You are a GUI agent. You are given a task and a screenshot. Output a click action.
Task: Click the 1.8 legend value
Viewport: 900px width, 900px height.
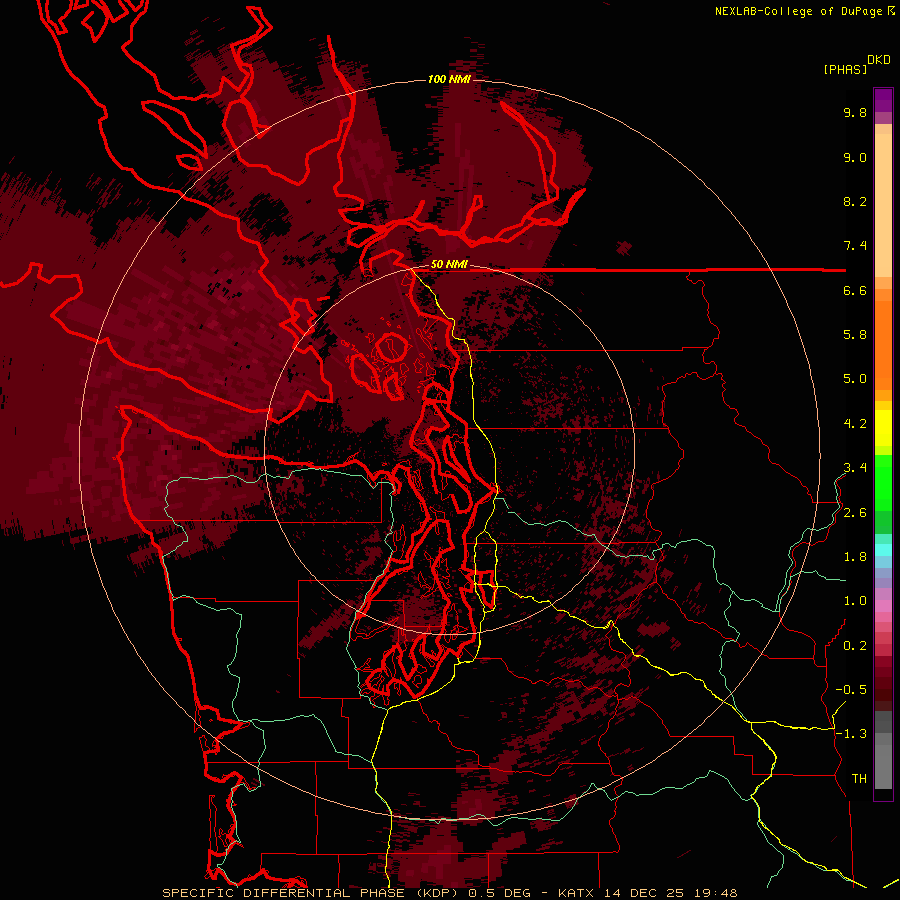(x=855, y=557)
